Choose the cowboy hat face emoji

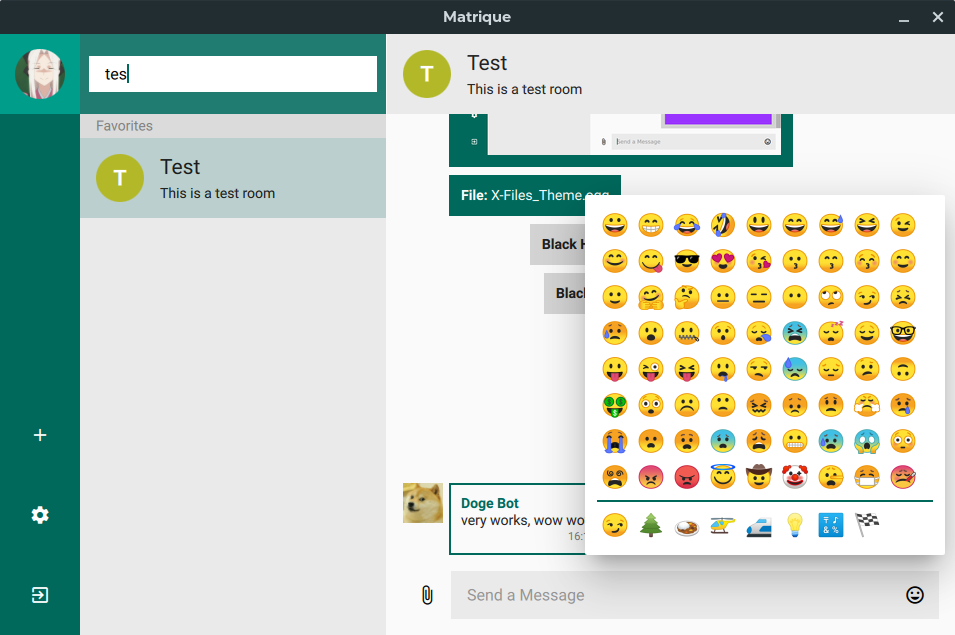click(x=758, y=477)
